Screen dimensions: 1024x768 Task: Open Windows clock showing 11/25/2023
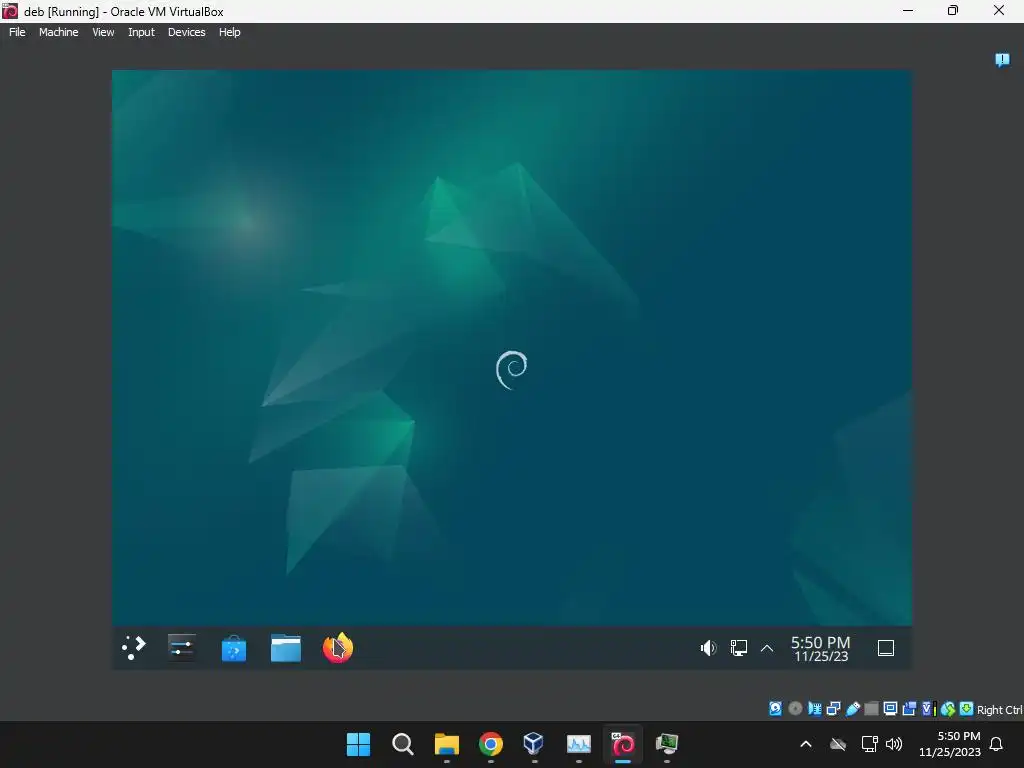tap(950, 744)
